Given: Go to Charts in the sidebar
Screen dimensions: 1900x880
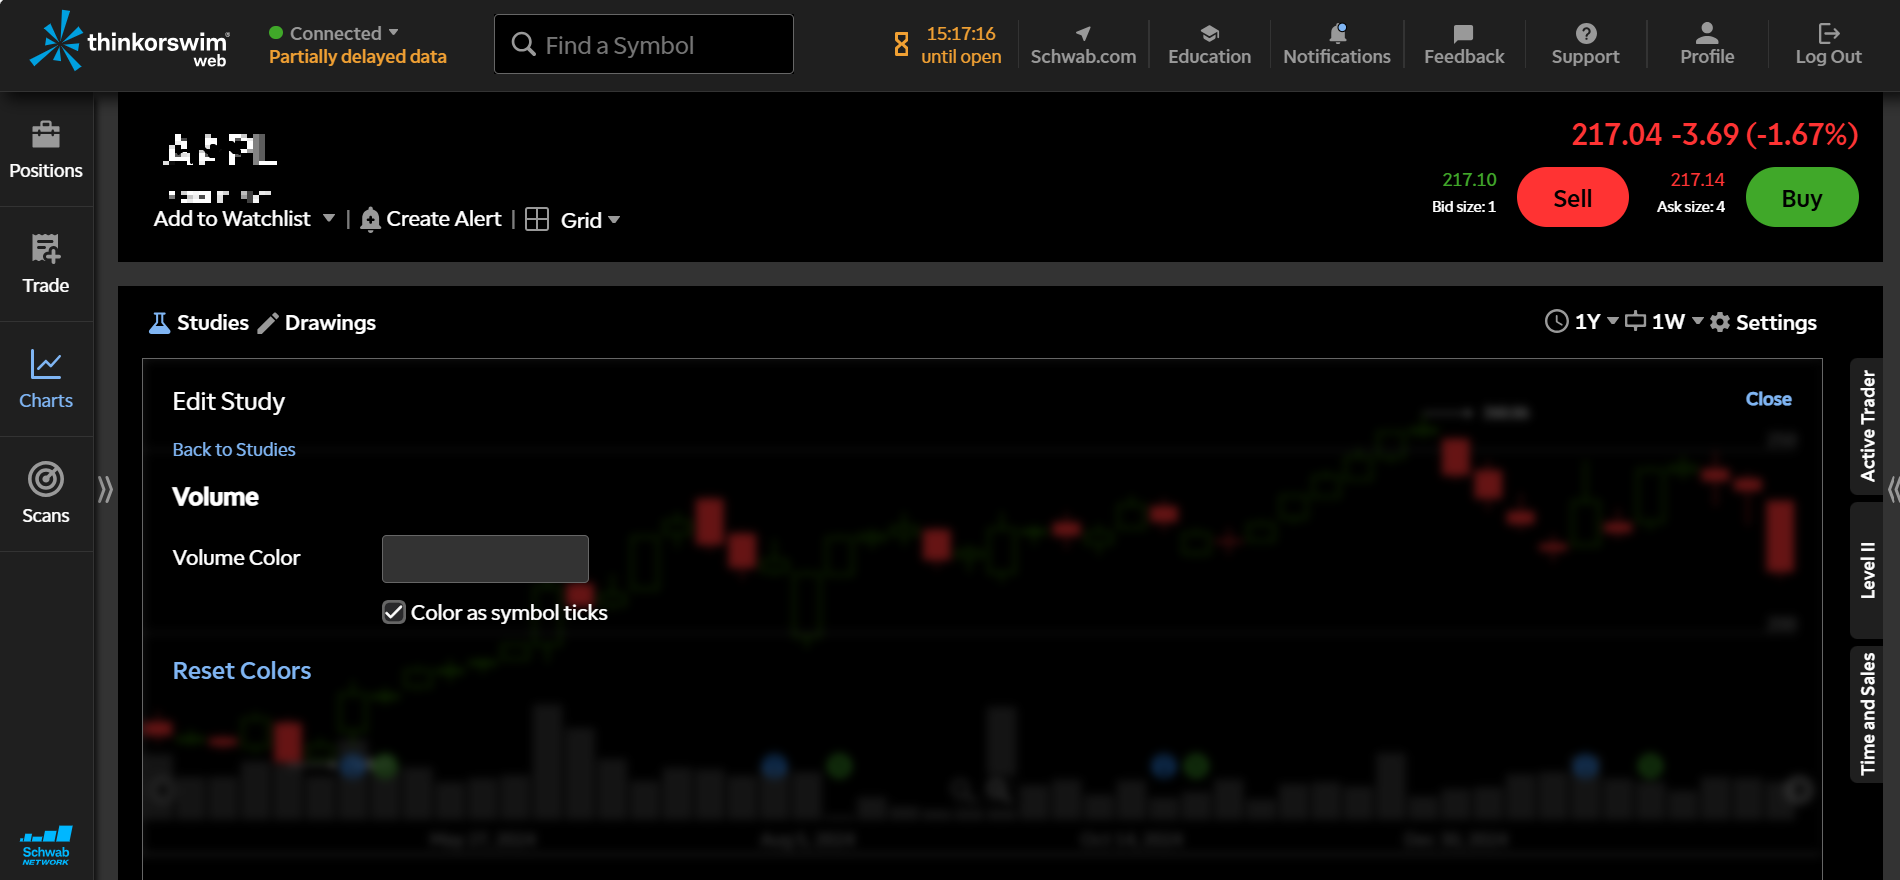Looking at the screenshot, I should 46,379.
